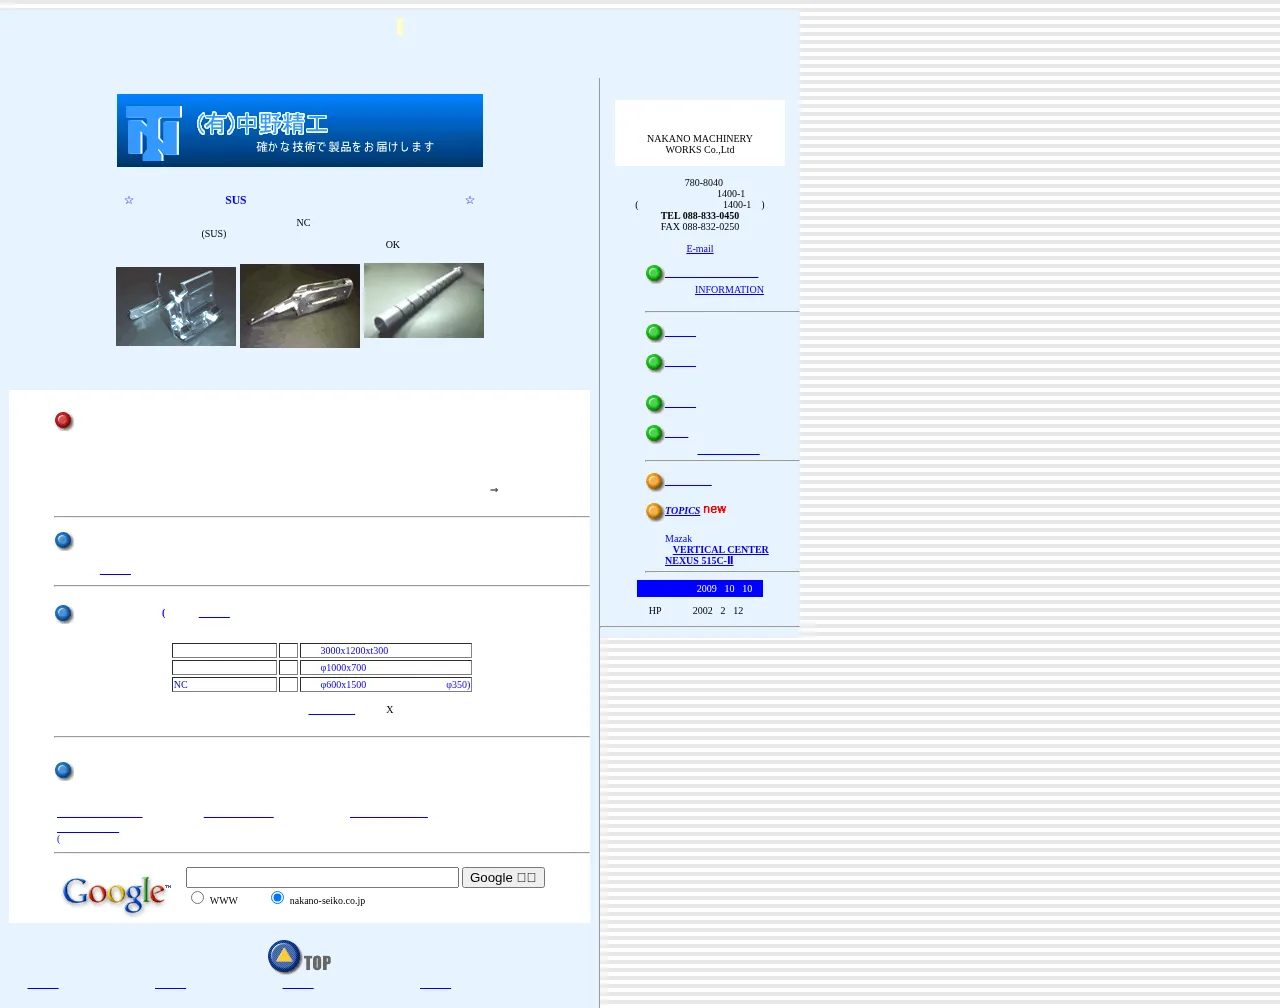
Task: Select the WWW search radio button
Action: 198,898
